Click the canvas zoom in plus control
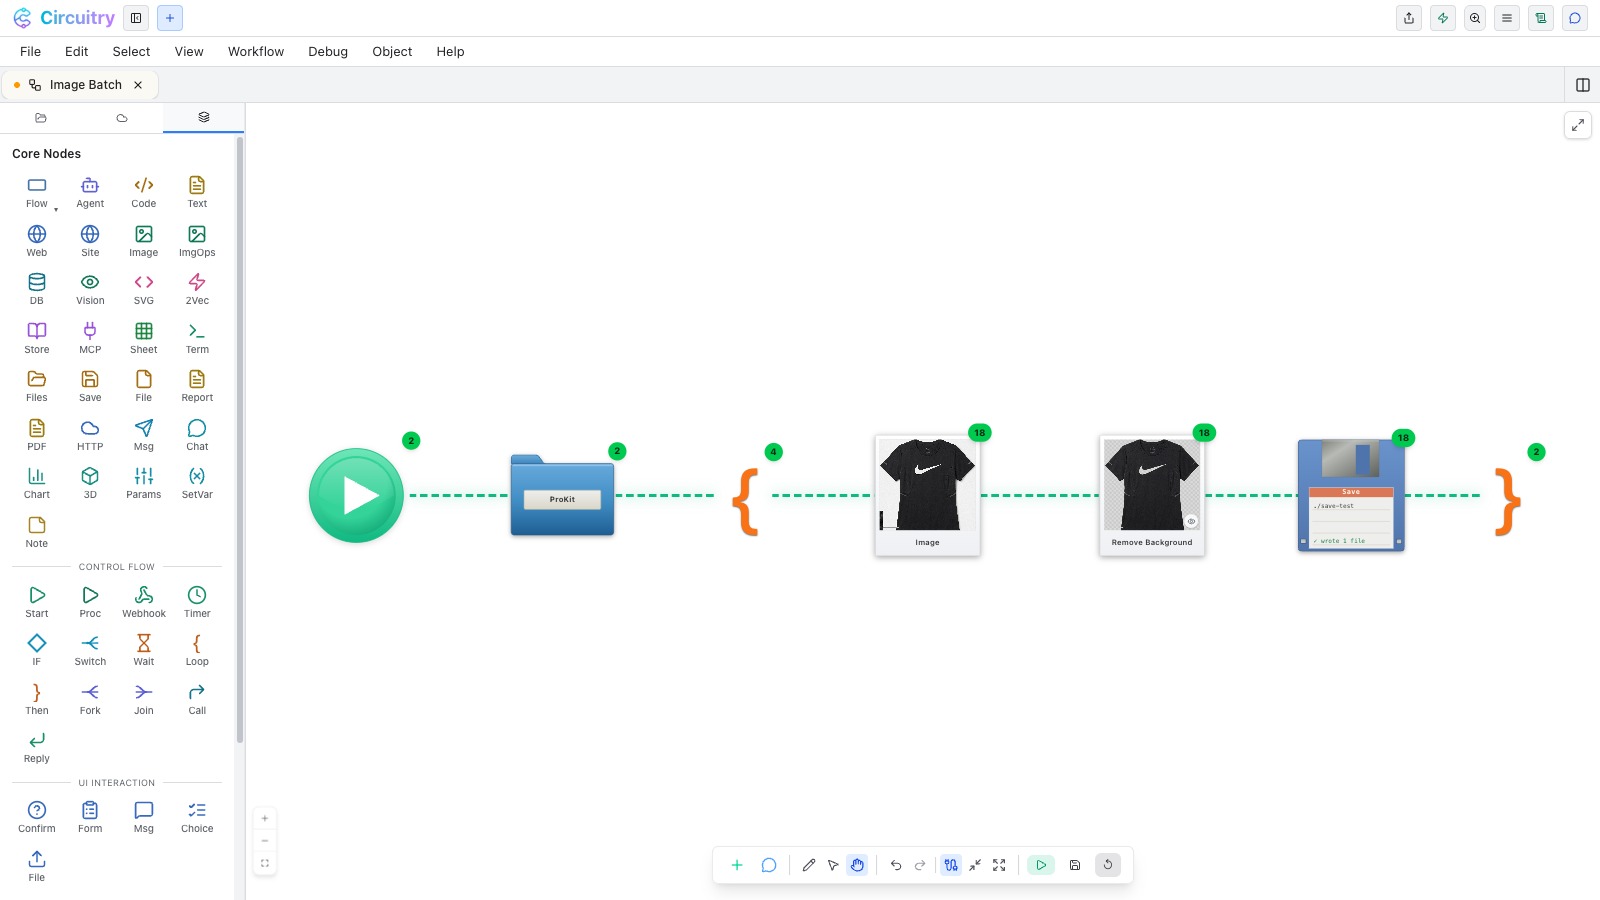 [x=265, y=818]
